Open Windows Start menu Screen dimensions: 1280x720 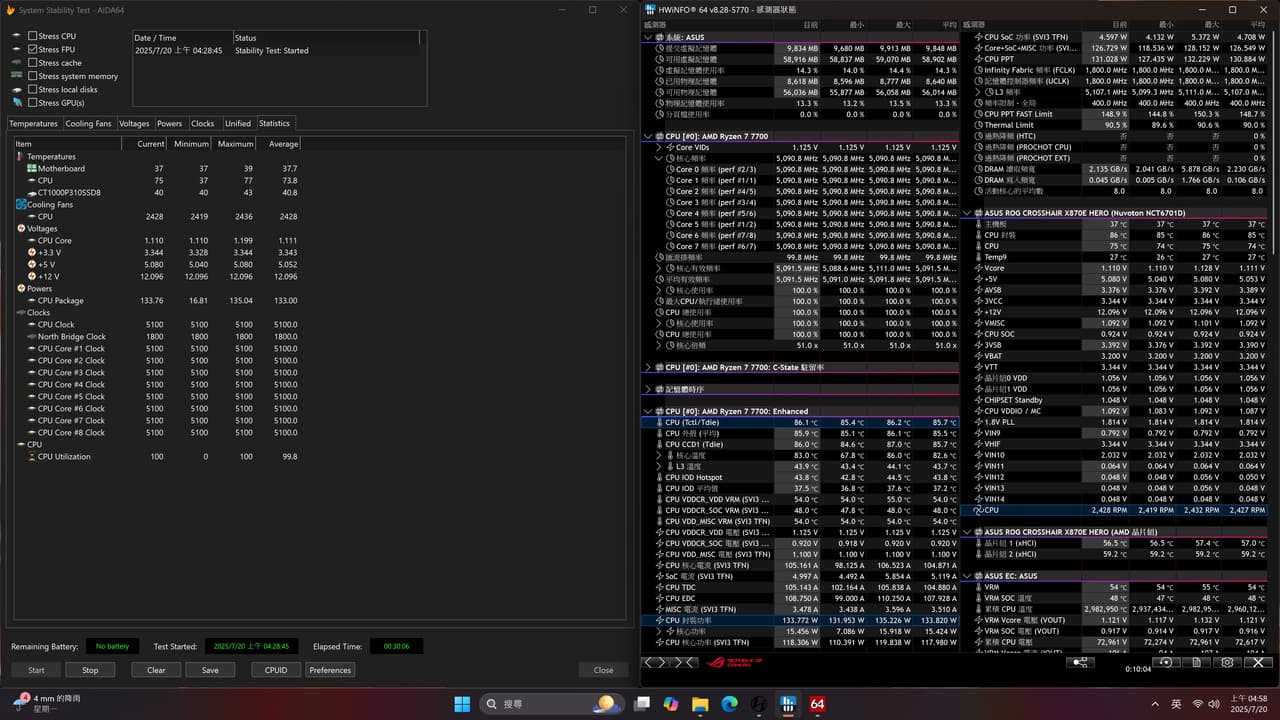462,704
